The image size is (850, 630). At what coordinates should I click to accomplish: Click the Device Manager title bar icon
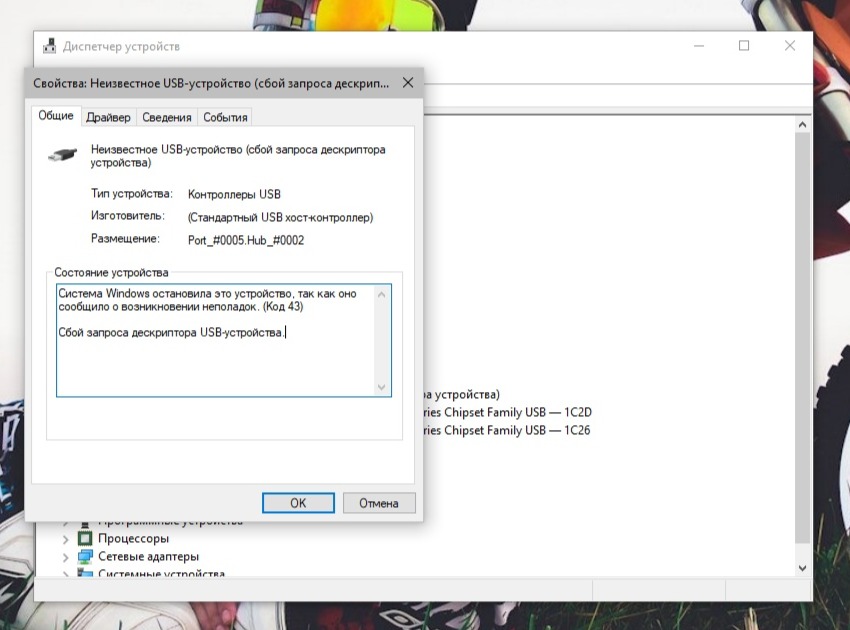tap(50, 46)
